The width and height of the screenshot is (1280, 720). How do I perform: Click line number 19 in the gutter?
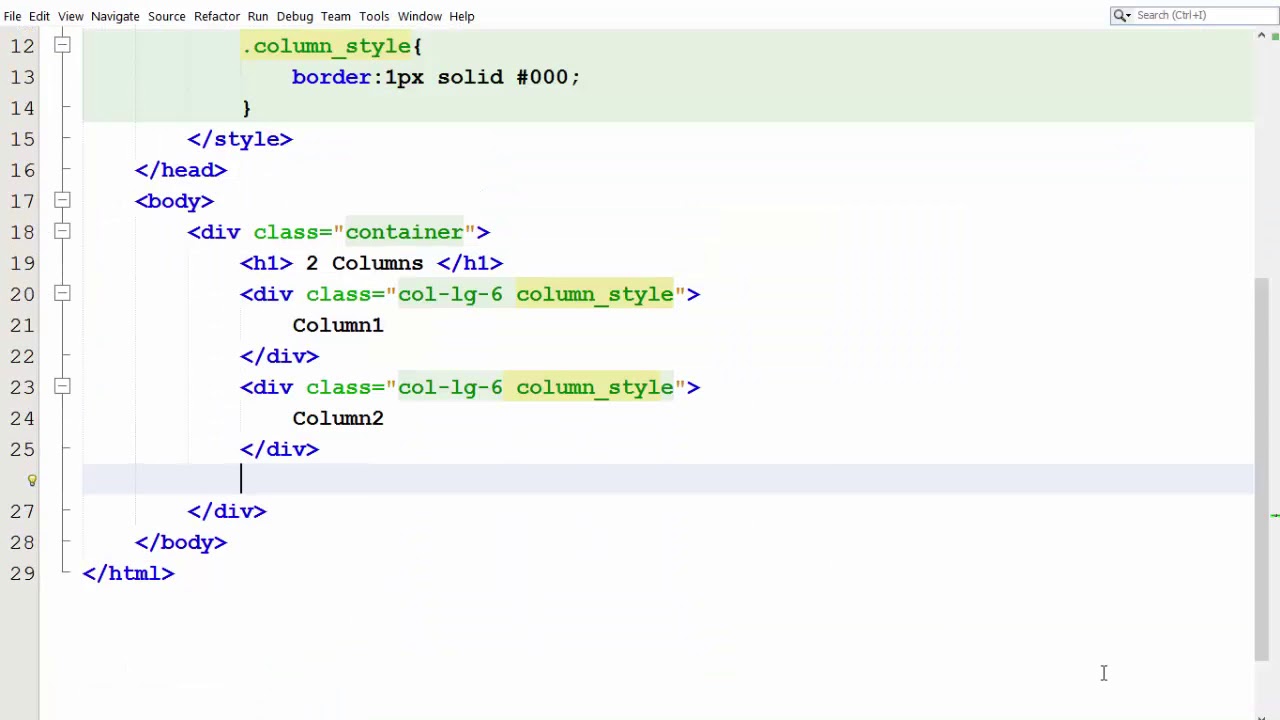[22, 263]
